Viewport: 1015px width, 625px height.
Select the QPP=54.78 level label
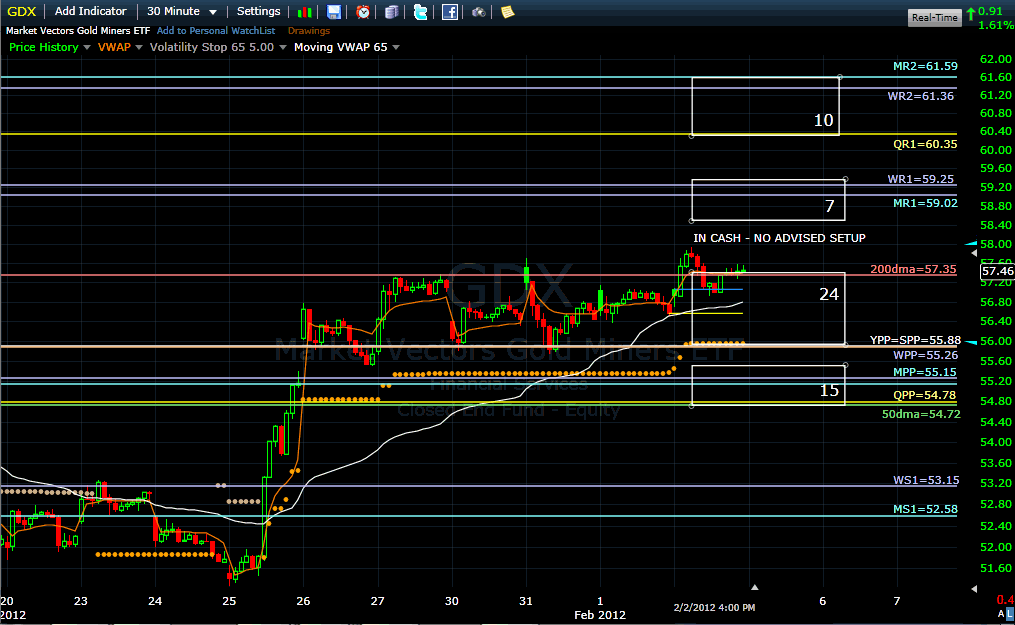[x=924, y=395]
